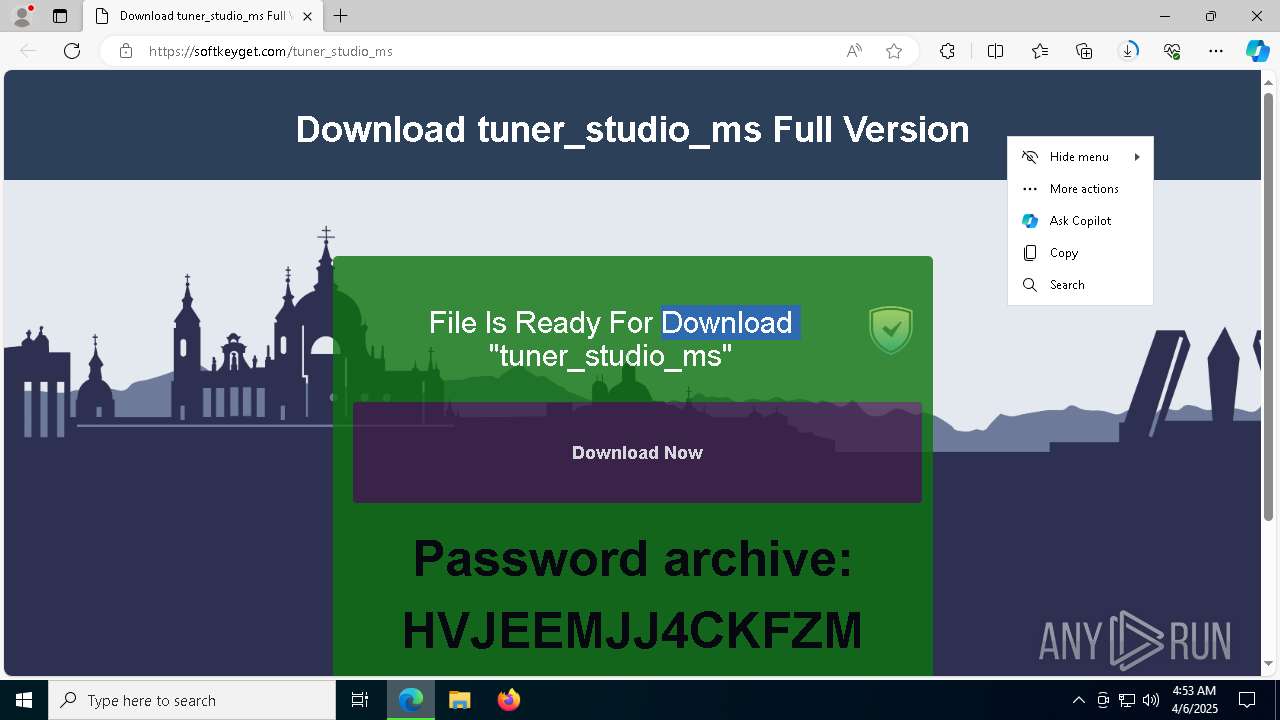Open Microsoft Edge taskbar icon
The height and width of the screenshot is (720, 1280).
411,700
